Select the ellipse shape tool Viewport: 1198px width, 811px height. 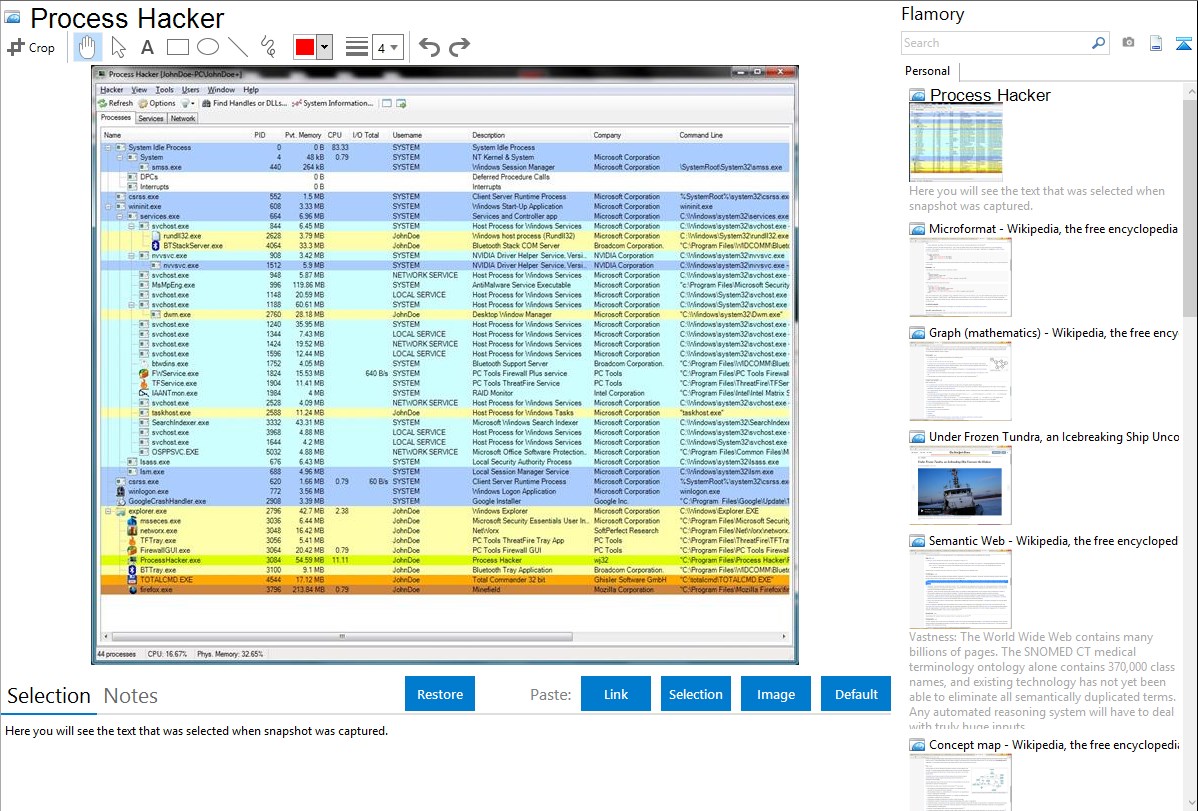click(x=207, y=47)
